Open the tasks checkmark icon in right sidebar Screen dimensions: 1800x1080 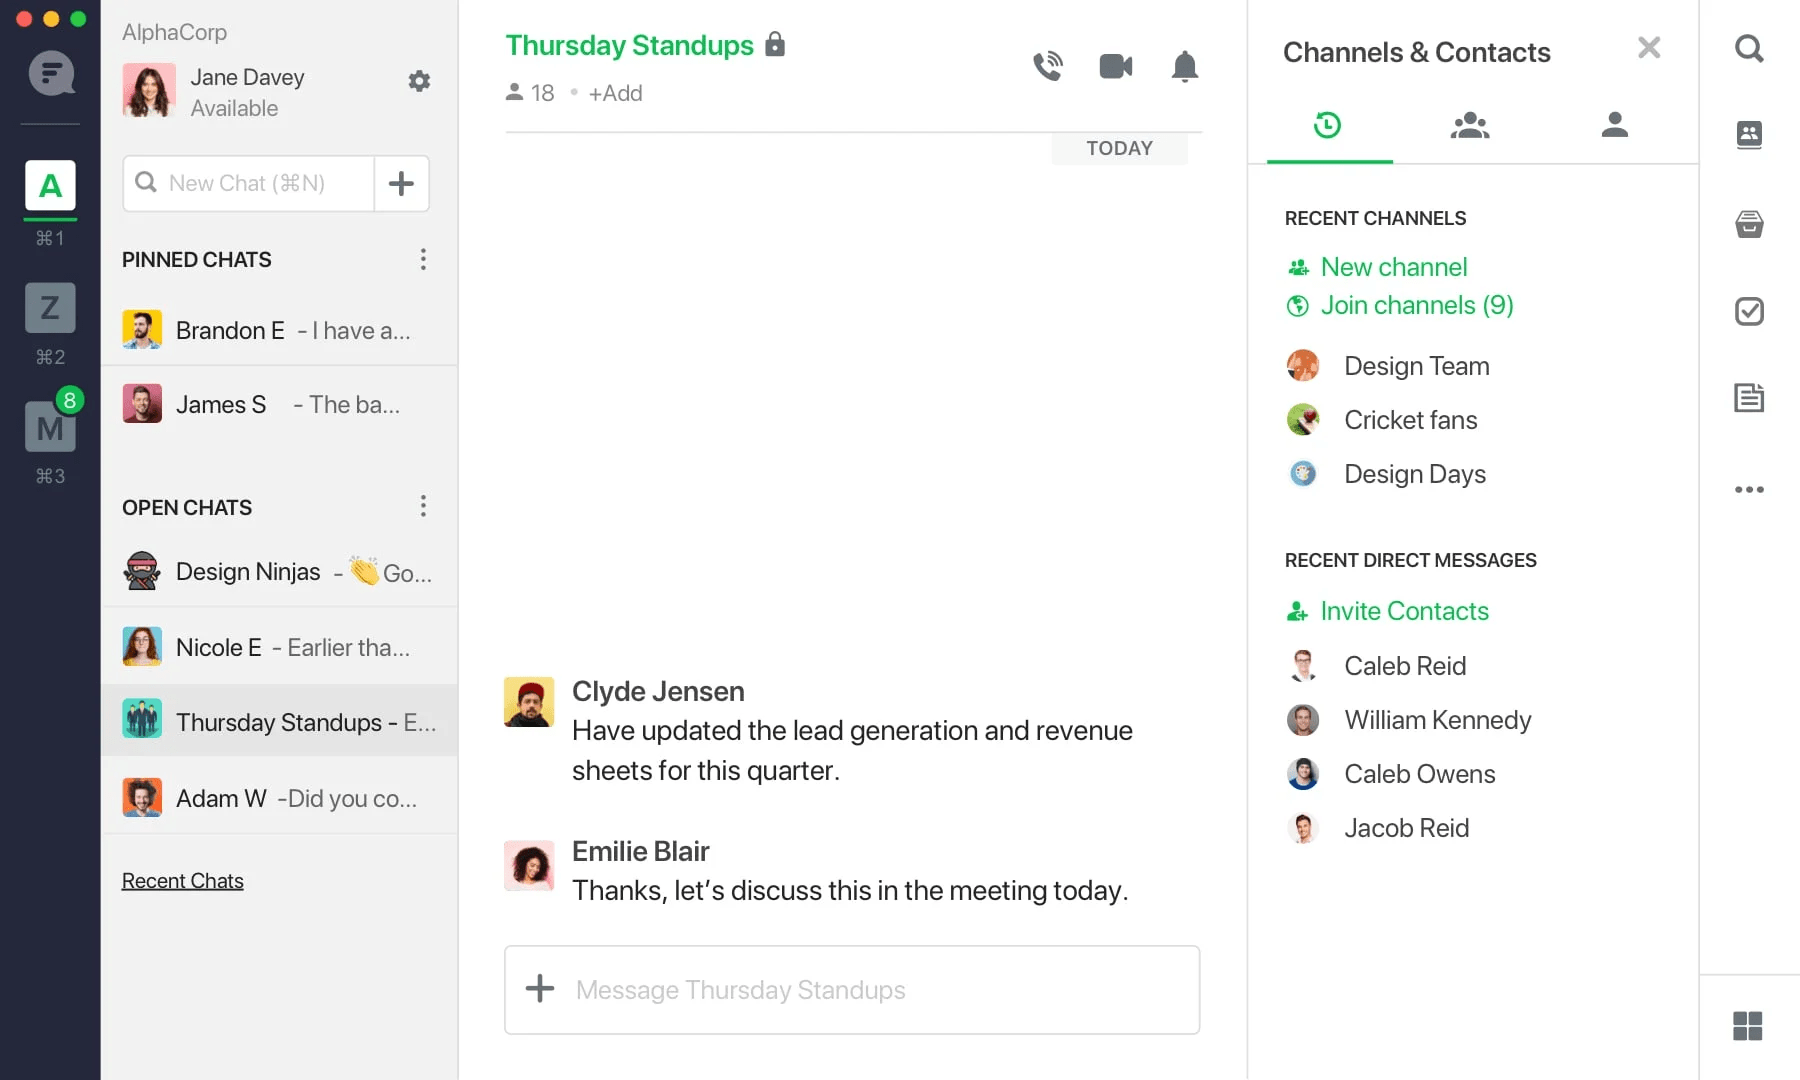point(1748,311)
